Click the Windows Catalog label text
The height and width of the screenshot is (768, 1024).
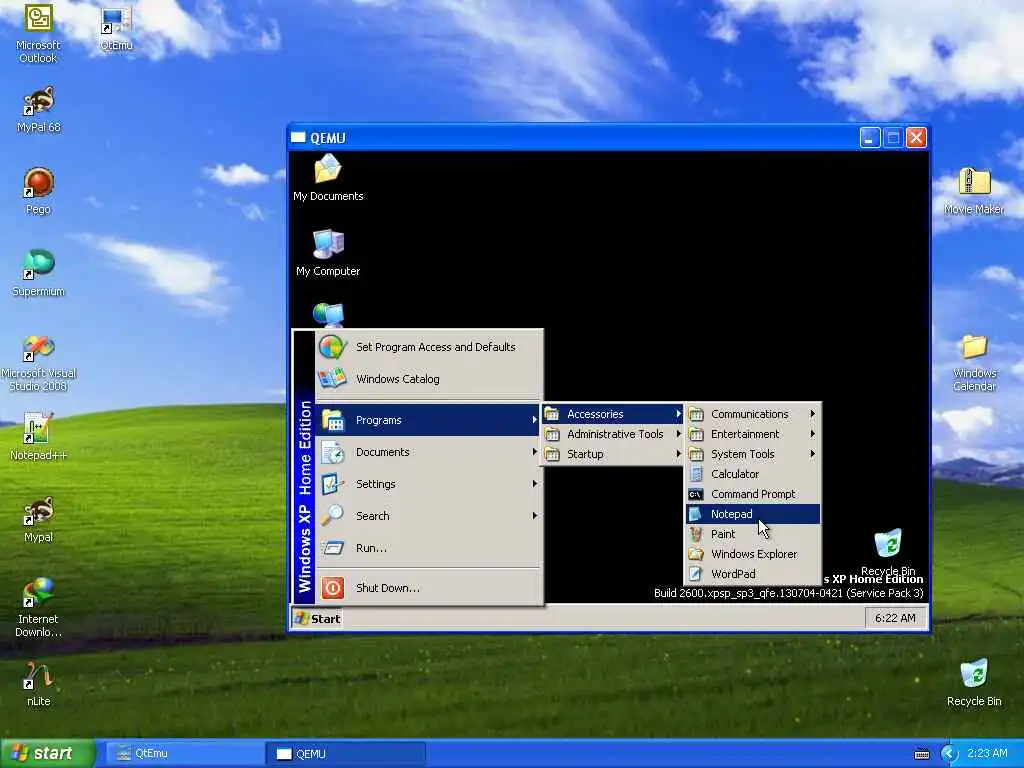pyautogui.click(x=398, y=379)
